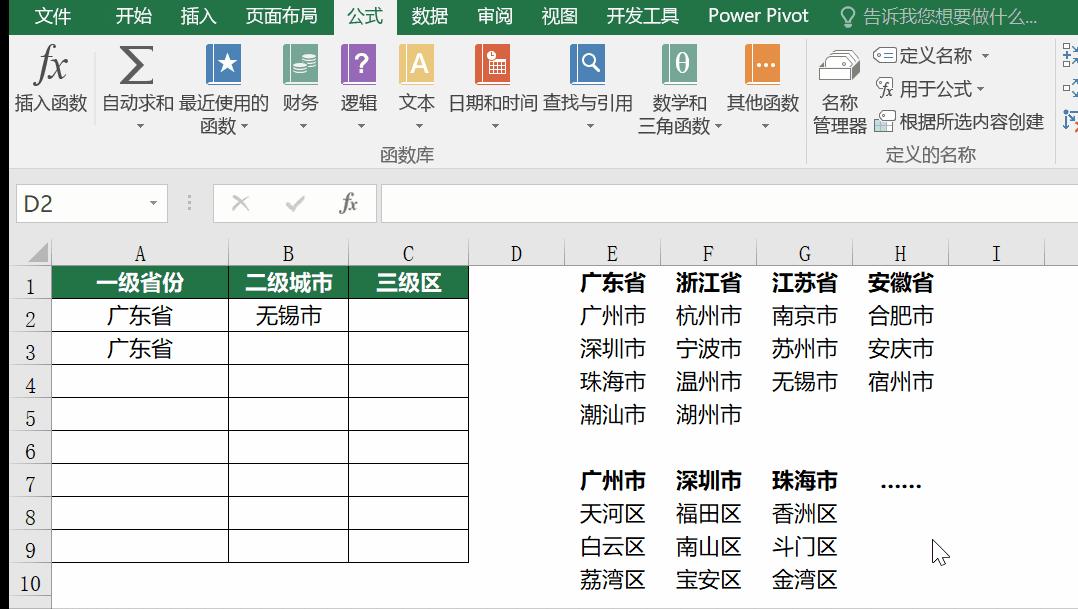1078x609 pixels.
Task: Expand the Logical (逻辑) dropdown arrow
Action: click(x=360, y=126)
